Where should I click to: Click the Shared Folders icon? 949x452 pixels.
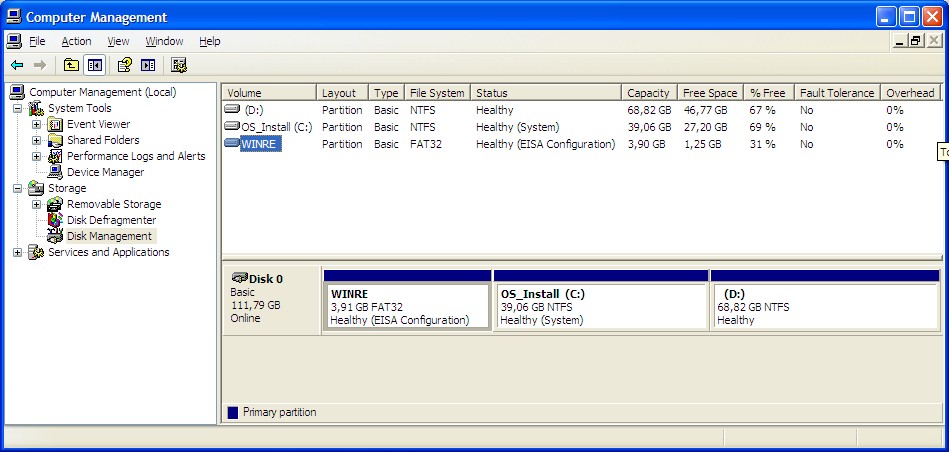point(55,140)
